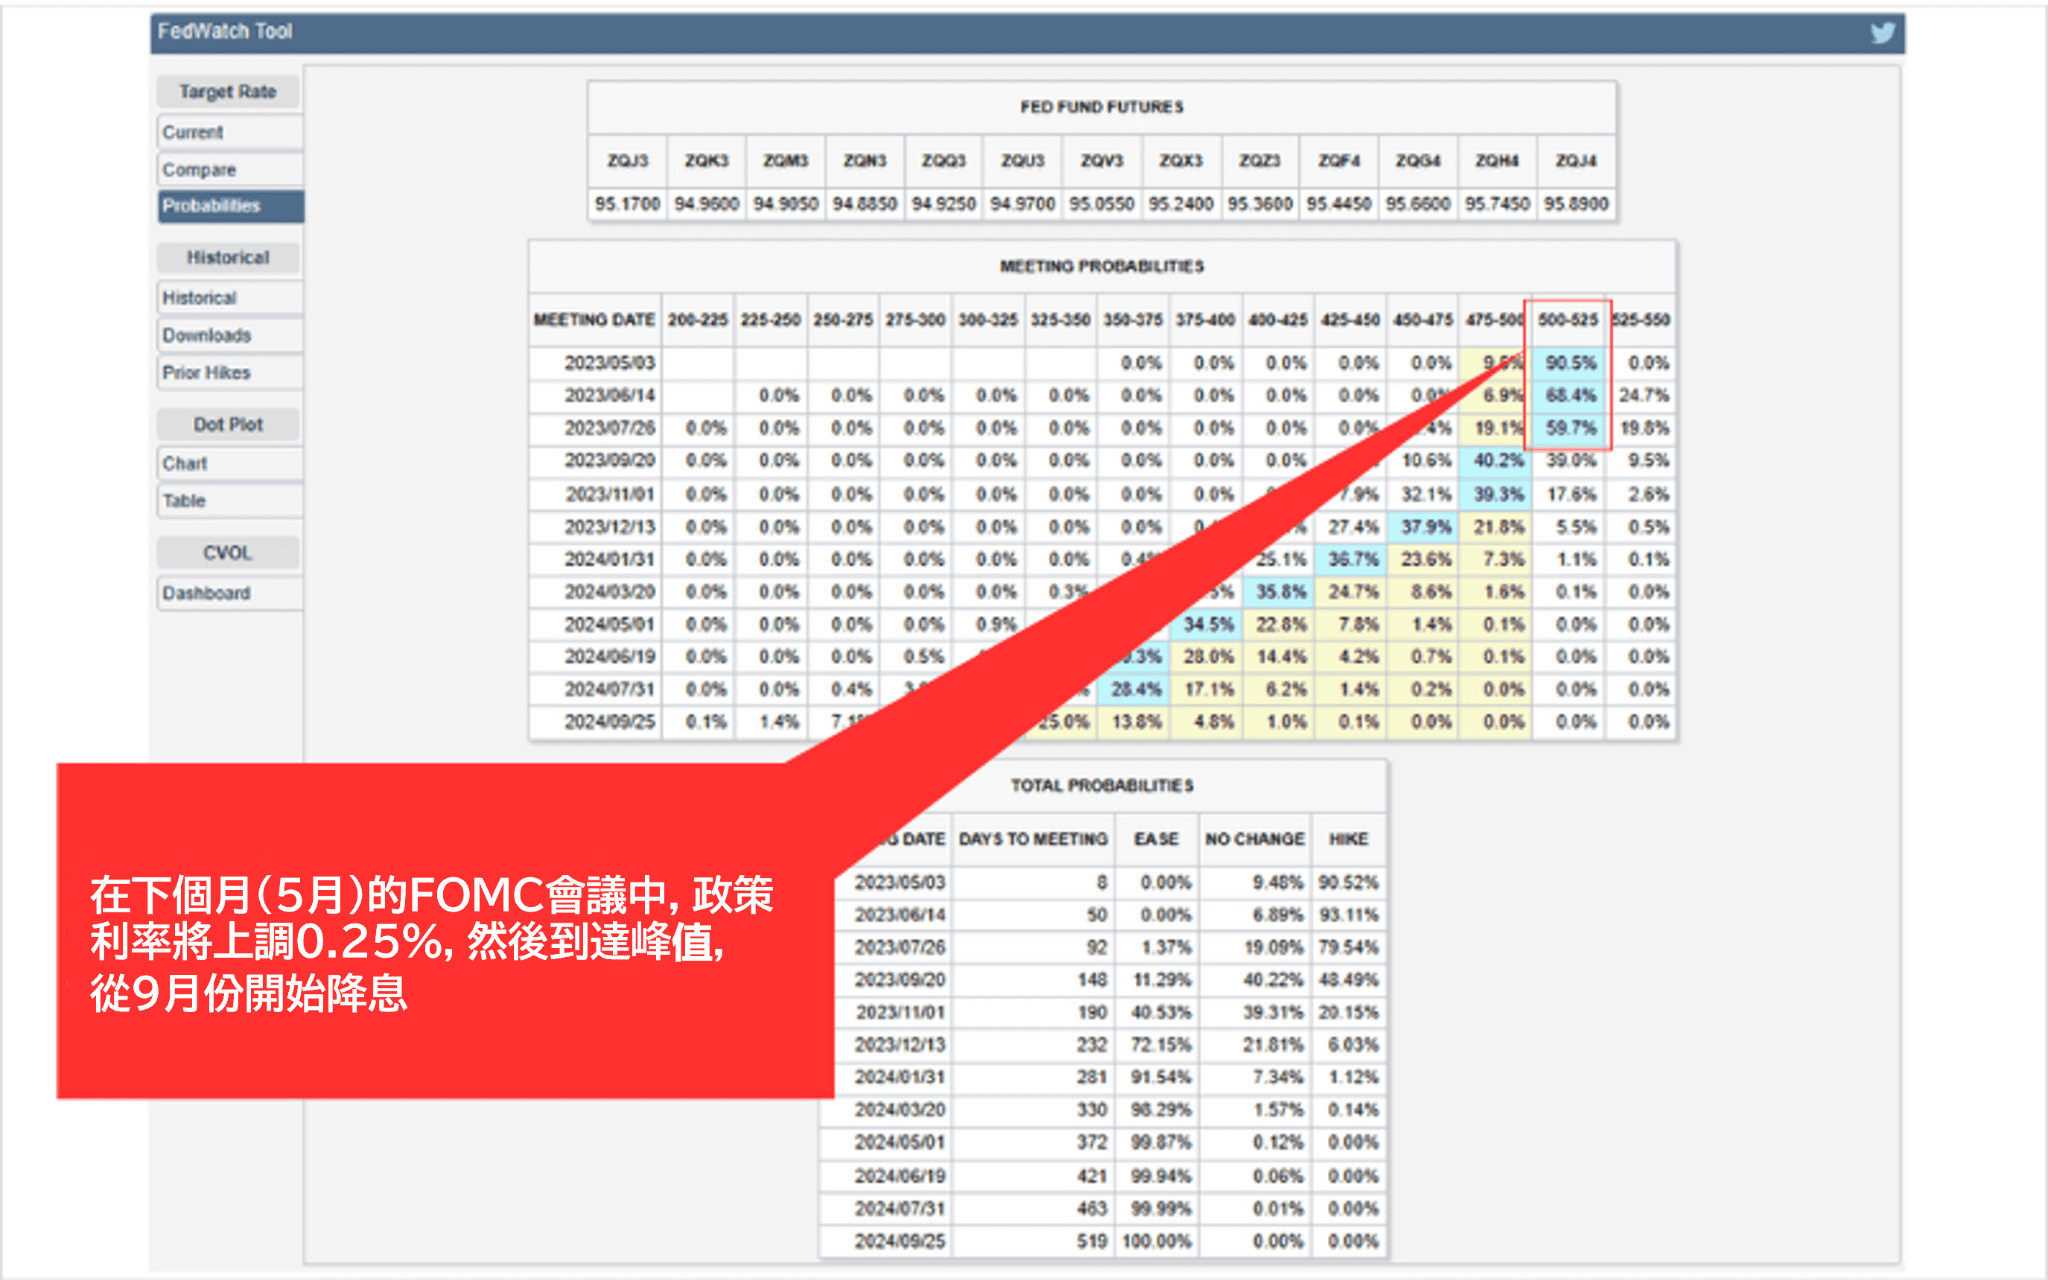Viewport: 2048px width, 1280px height.
Task: Click the 59.7% probability cell
Action: coord(1570,428)
